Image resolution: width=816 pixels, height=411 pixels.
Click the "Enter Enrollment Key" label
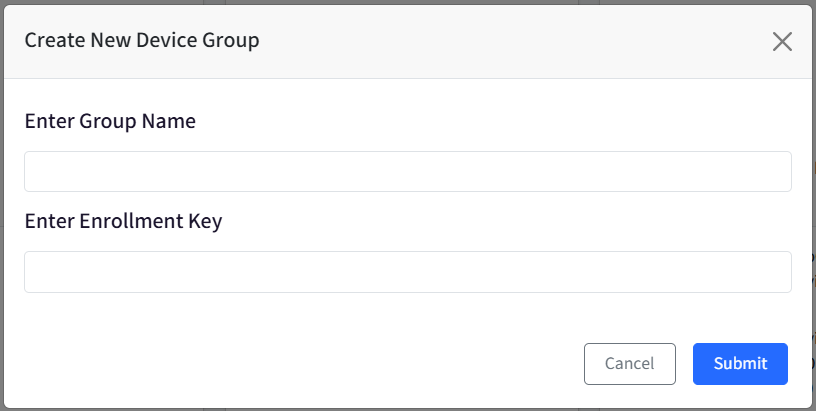click(123, 221)
